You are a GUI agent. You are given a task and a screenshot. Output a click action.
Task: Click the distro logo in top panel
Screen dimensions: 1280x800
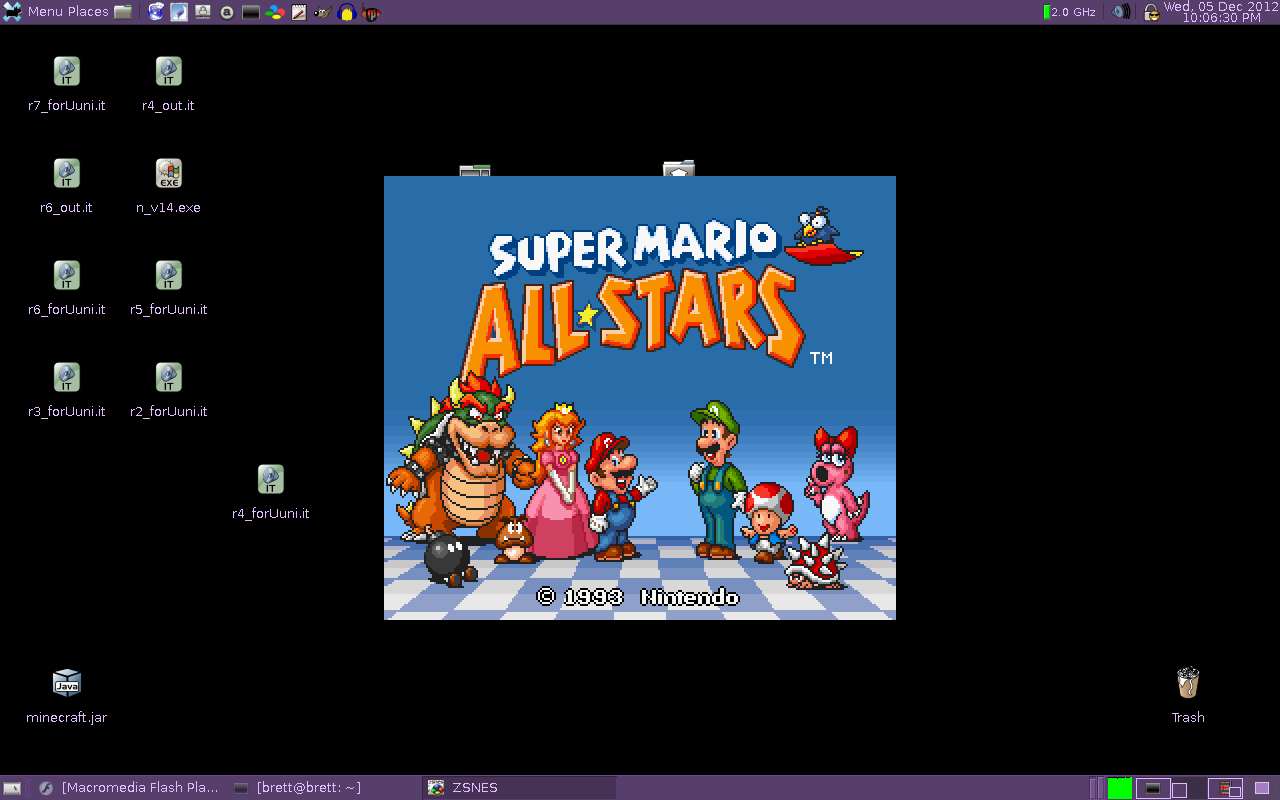12,12
